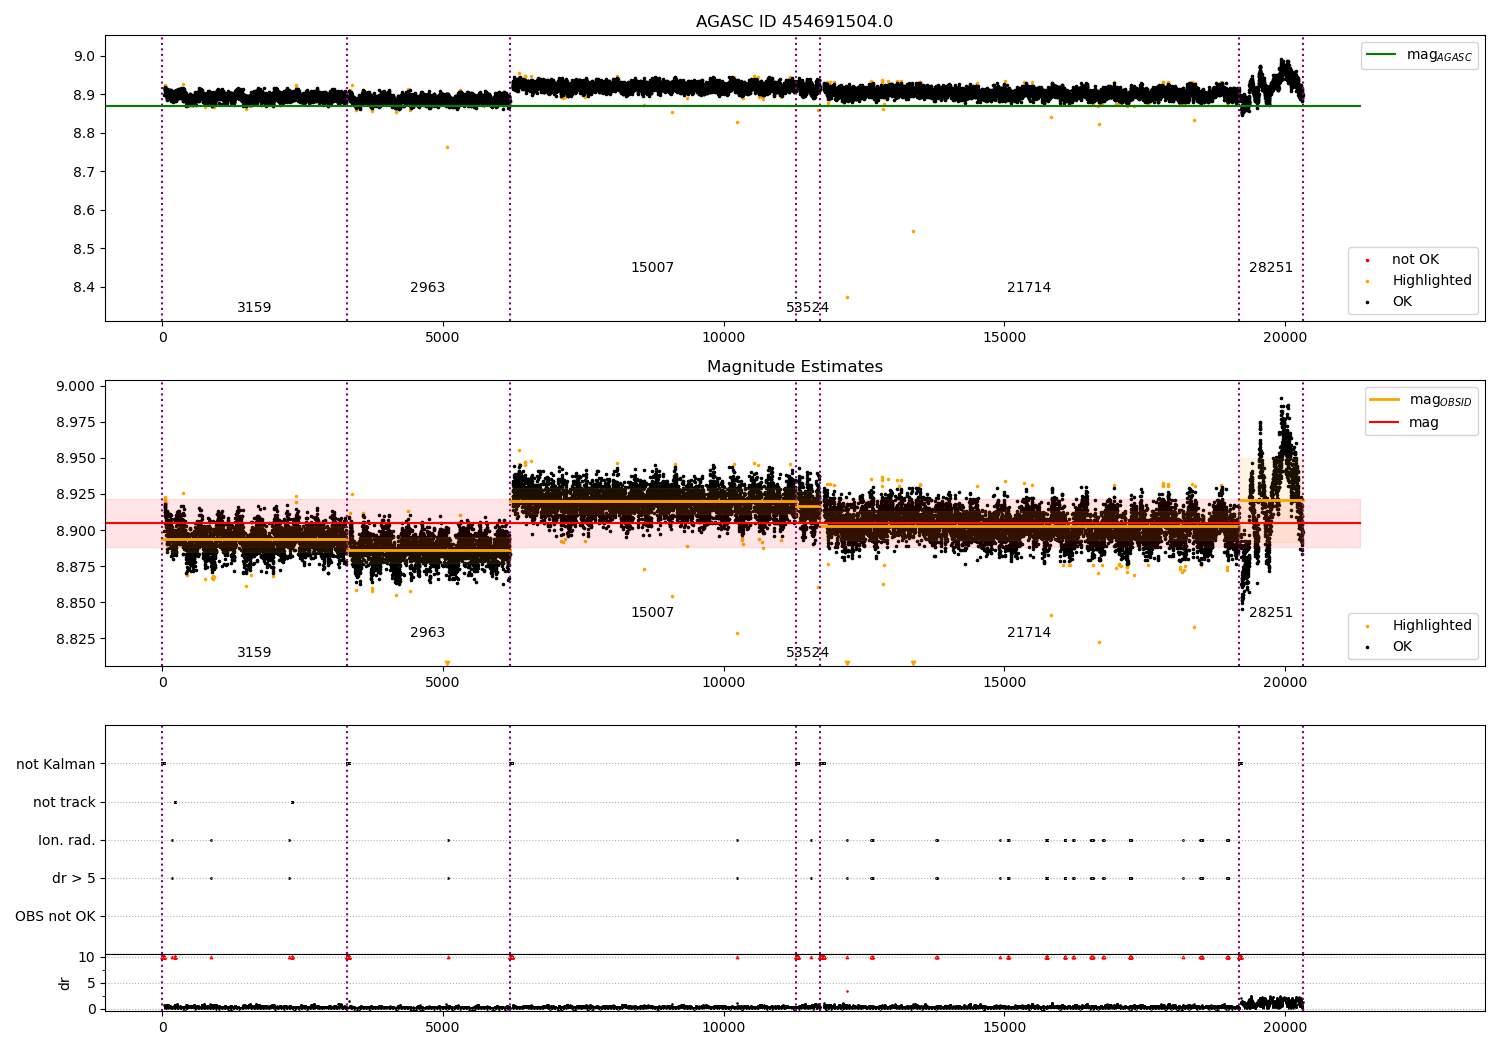
Task: Click y-tick 9.000 in Magnitude Estimates
Action: point(76,387)
